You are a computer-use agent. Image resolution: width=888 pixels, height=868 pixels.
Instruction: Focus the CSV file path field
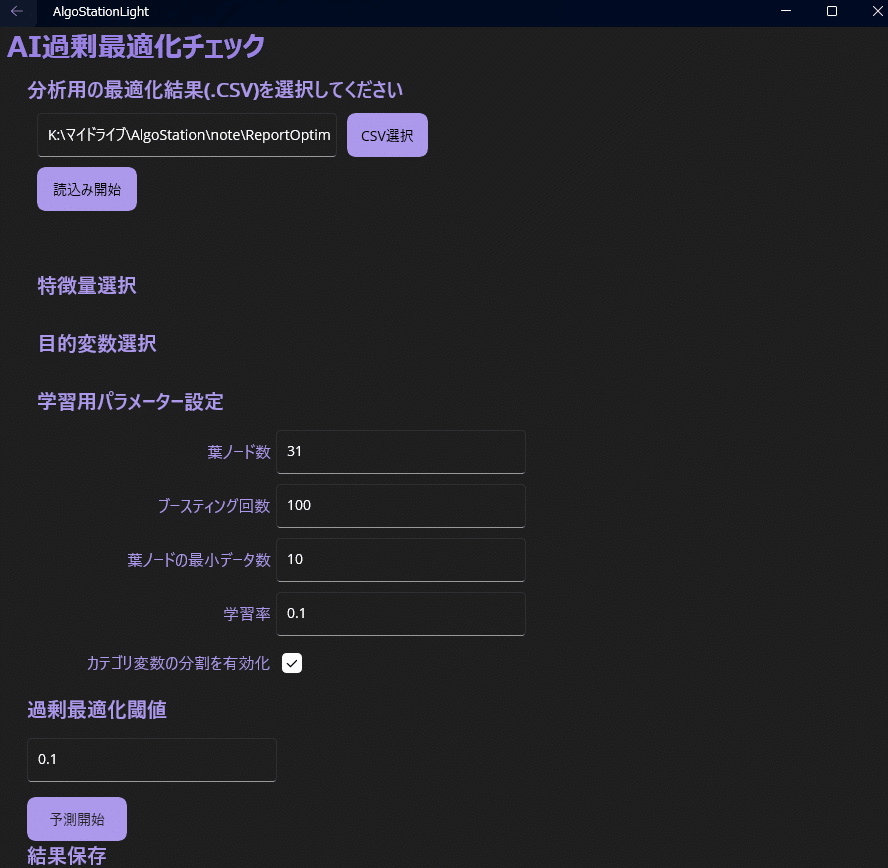[187, 135]
